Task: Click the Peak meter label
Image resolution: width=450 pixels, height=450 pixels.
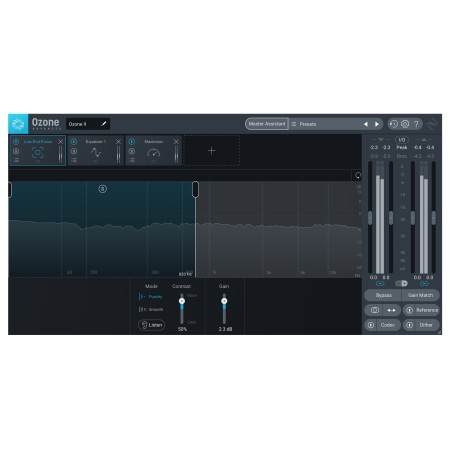Action: 402,147
